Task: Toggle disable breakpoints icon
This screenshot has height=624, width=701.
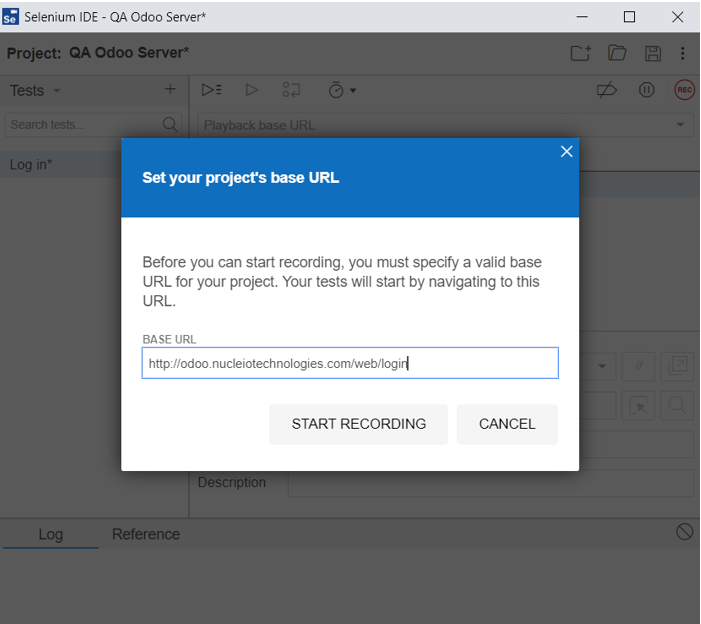Action: [607, 90]
